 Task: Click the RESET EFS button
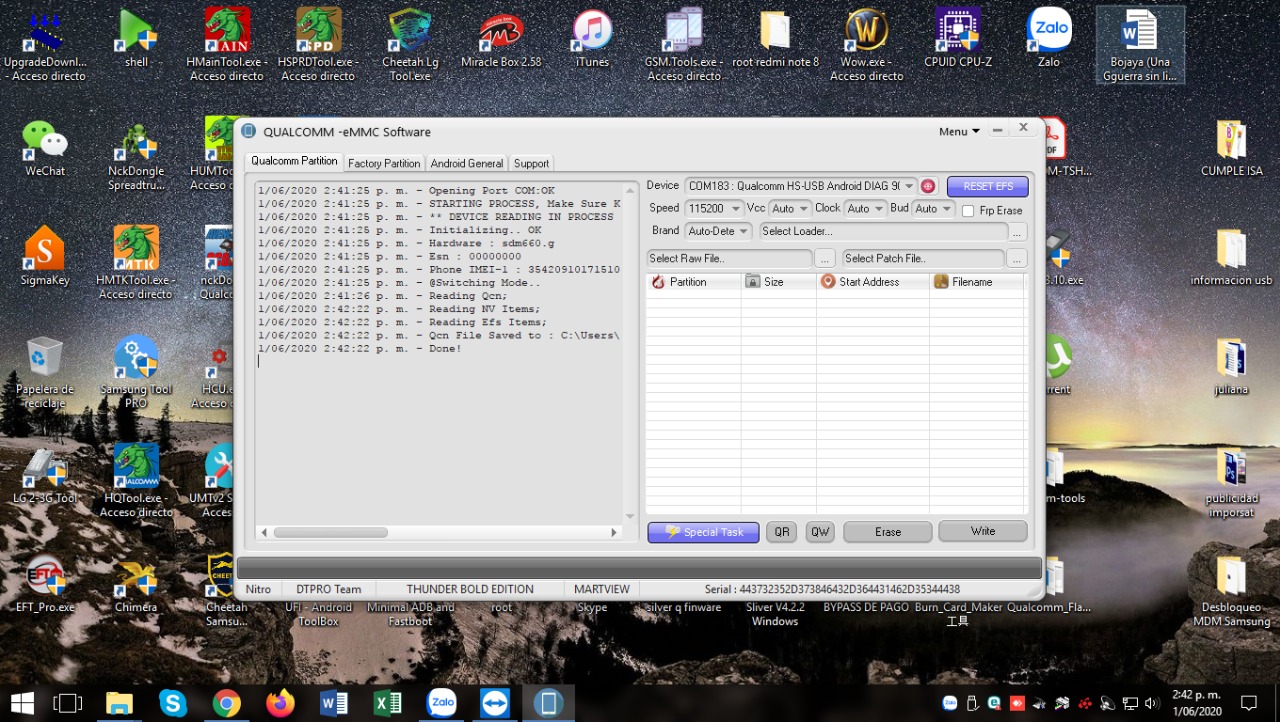988,186
